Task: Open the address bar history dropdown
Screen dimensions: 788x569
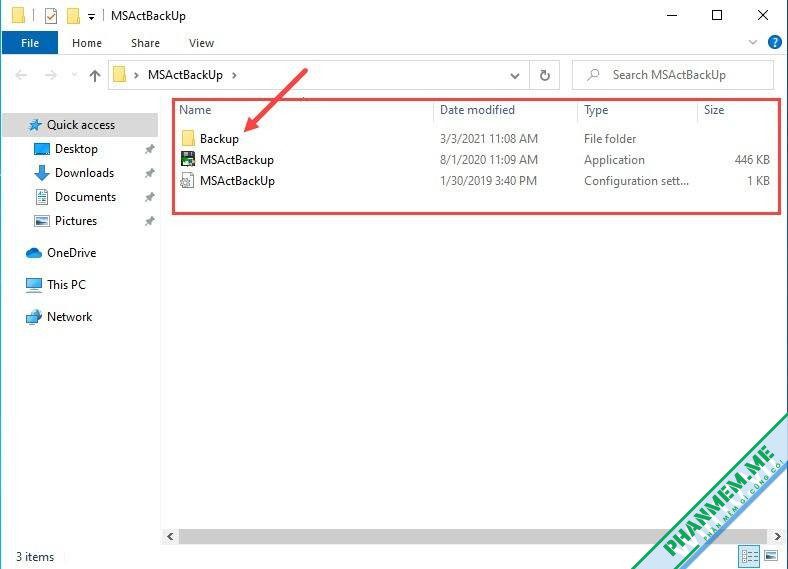Action: pyautogui.click(x=515, y=76)
